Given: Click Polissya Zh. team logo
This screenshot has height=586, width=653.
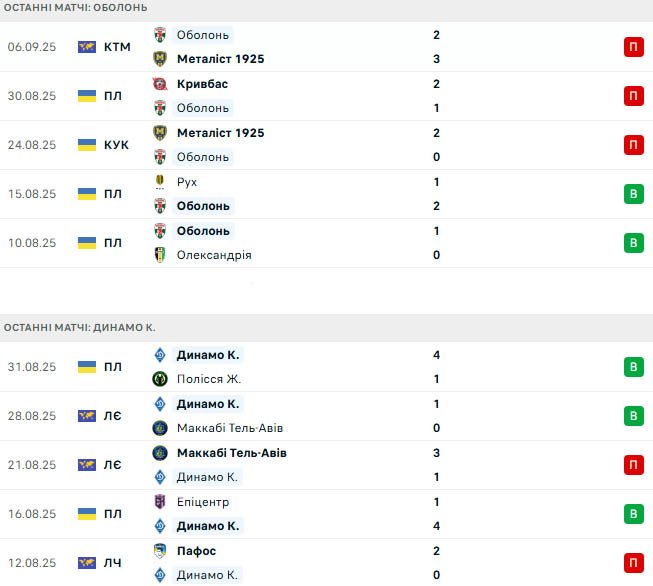Looking at the screenshot, I should coord(160,379).
